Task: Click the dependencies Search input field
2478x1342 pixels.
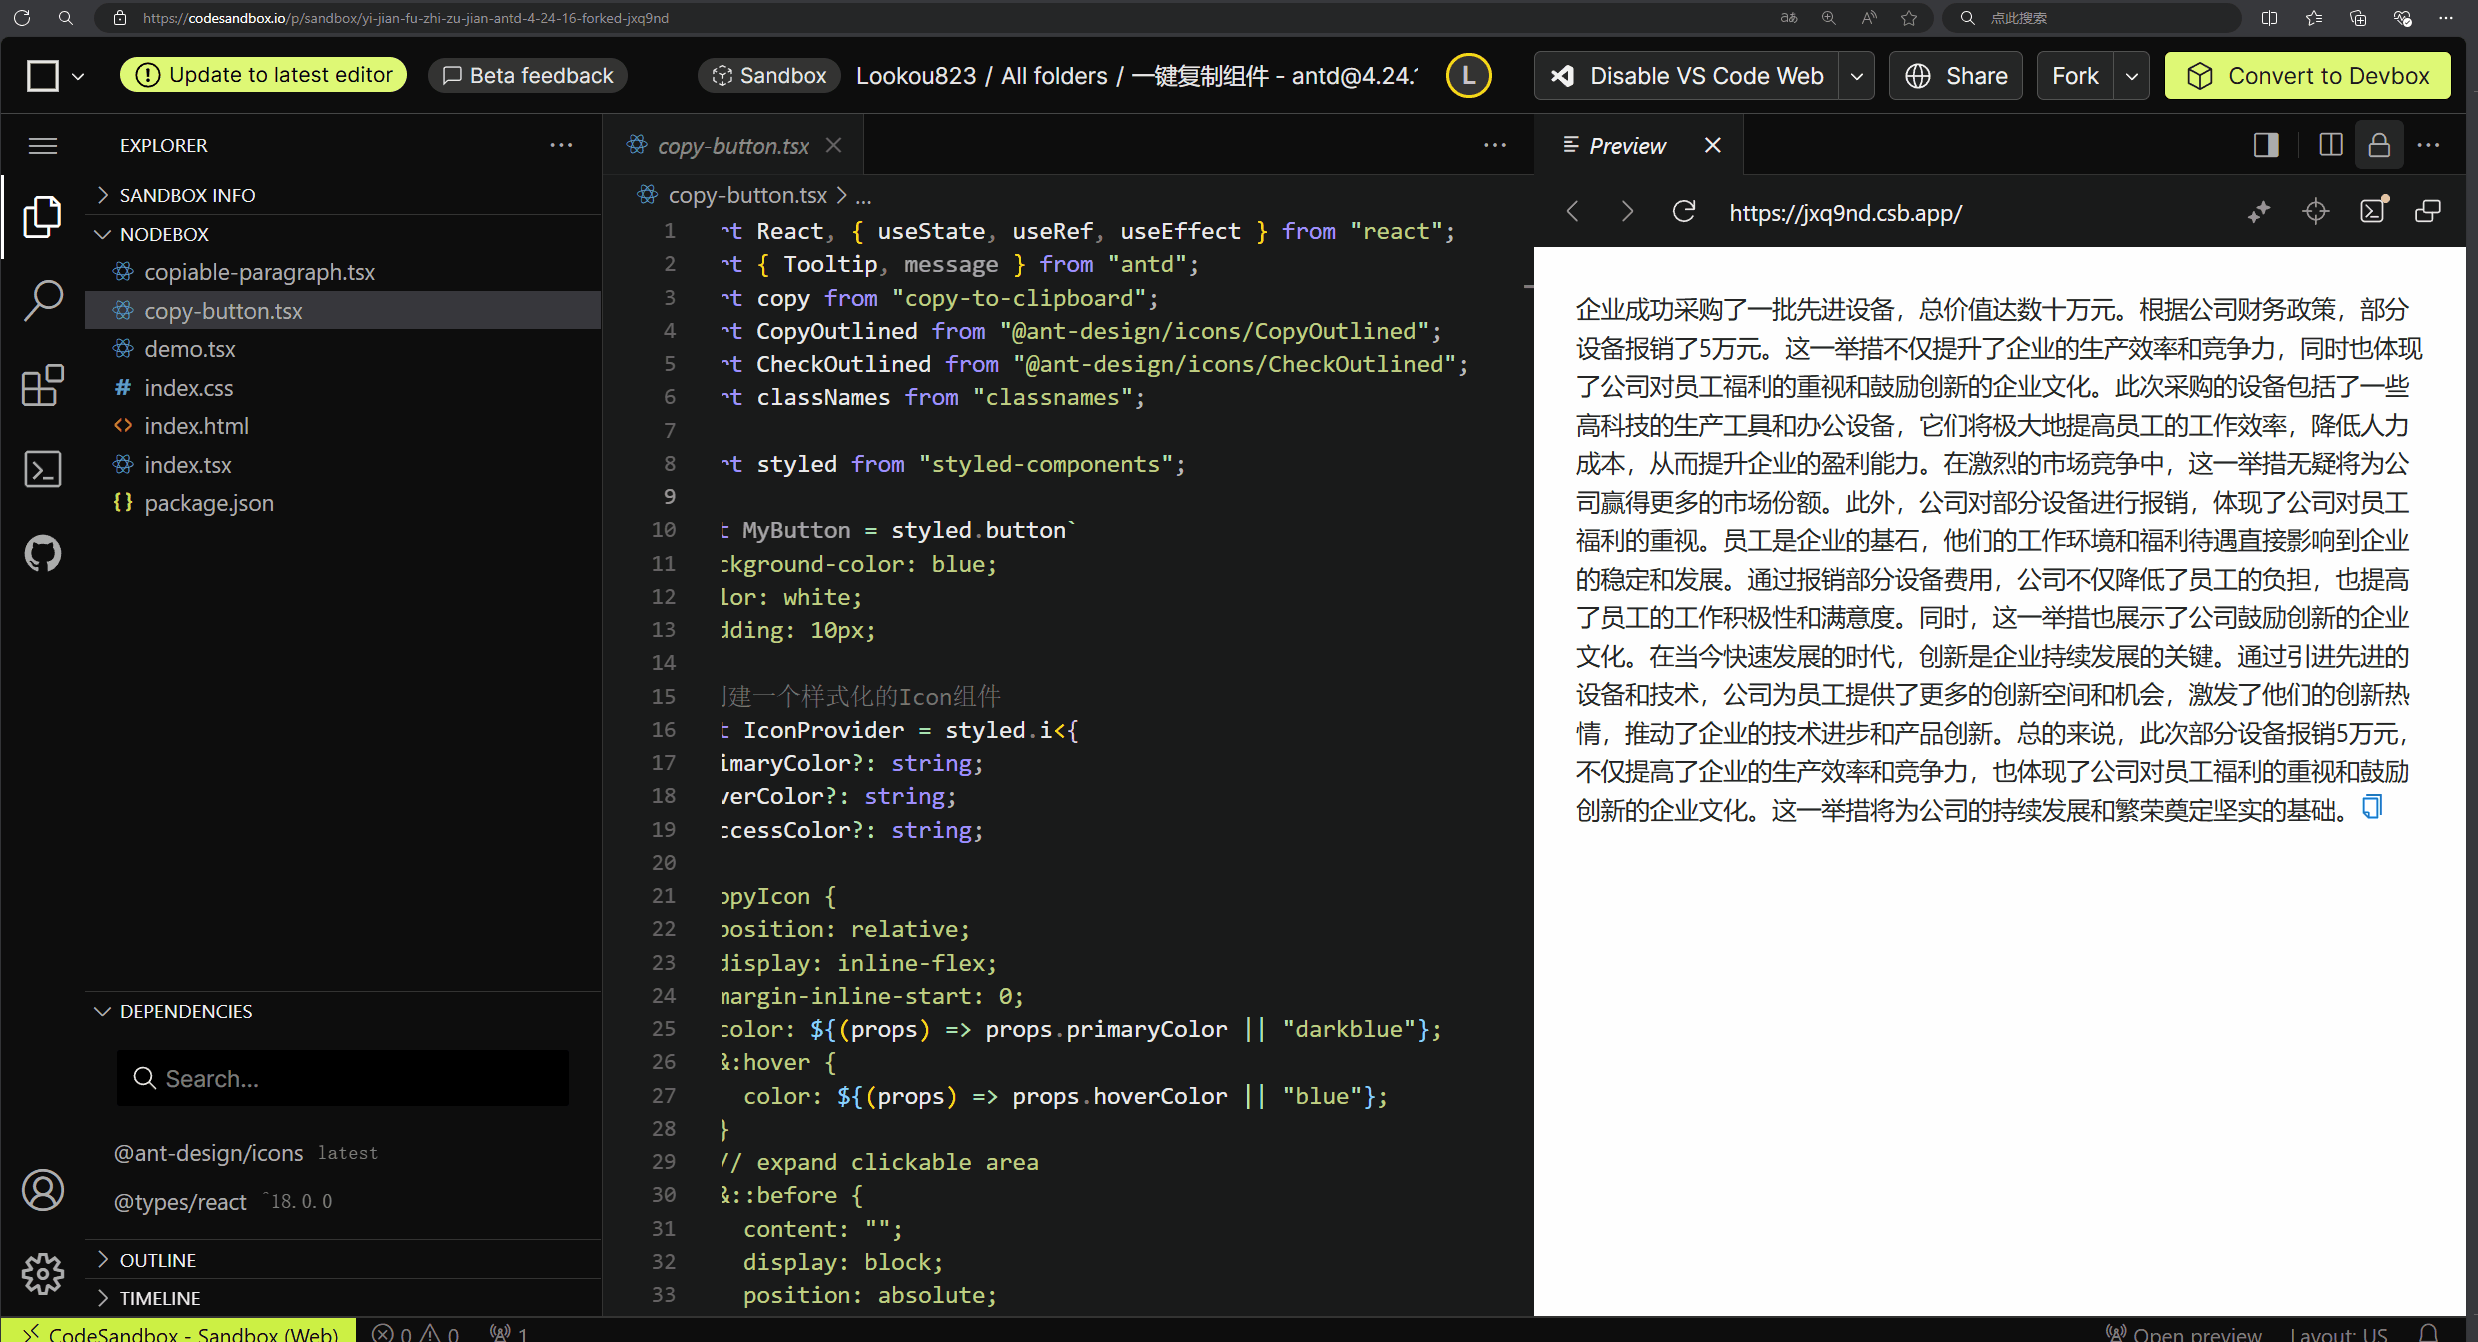Action: coord(343,1078)
